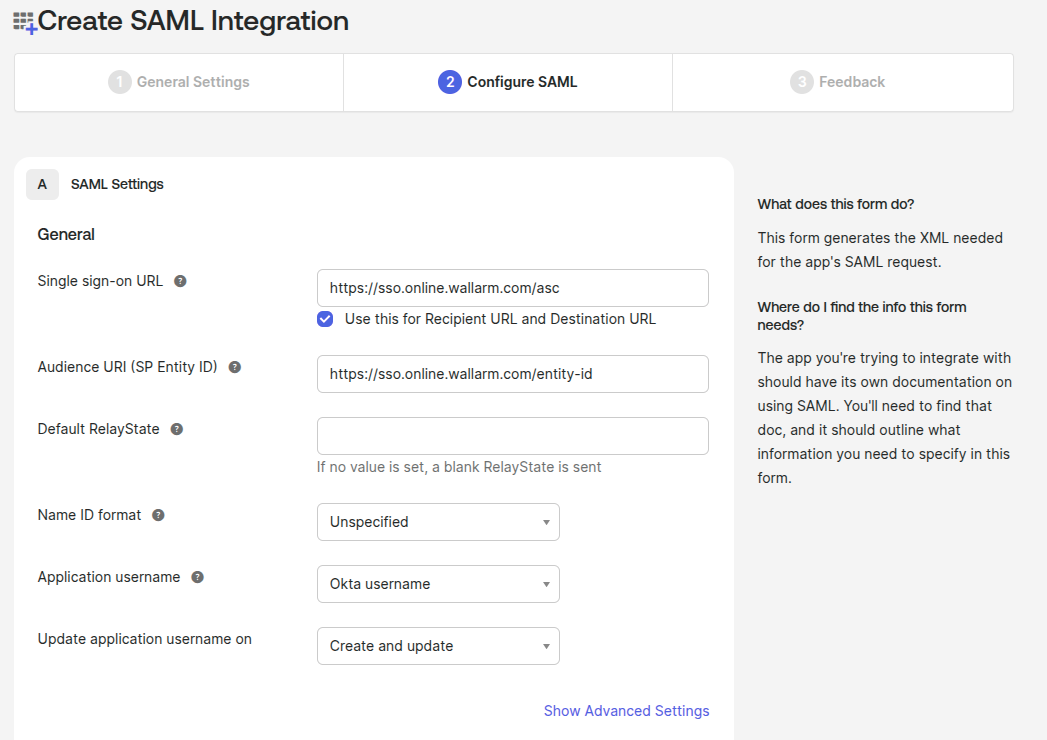Viewport: 1047px width, 740px height.
Task: Open help tooltip for Single sign-on URL
Action: pyautogui.click(x=180, y=281)
